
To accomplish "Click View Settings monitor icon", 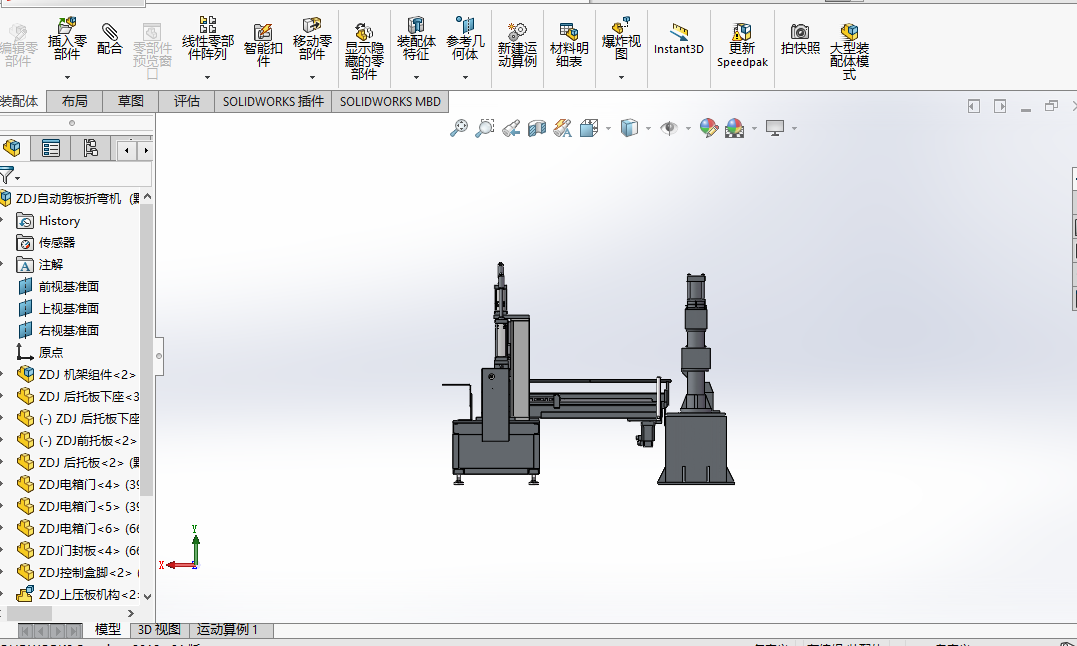I will coord(775,128).
